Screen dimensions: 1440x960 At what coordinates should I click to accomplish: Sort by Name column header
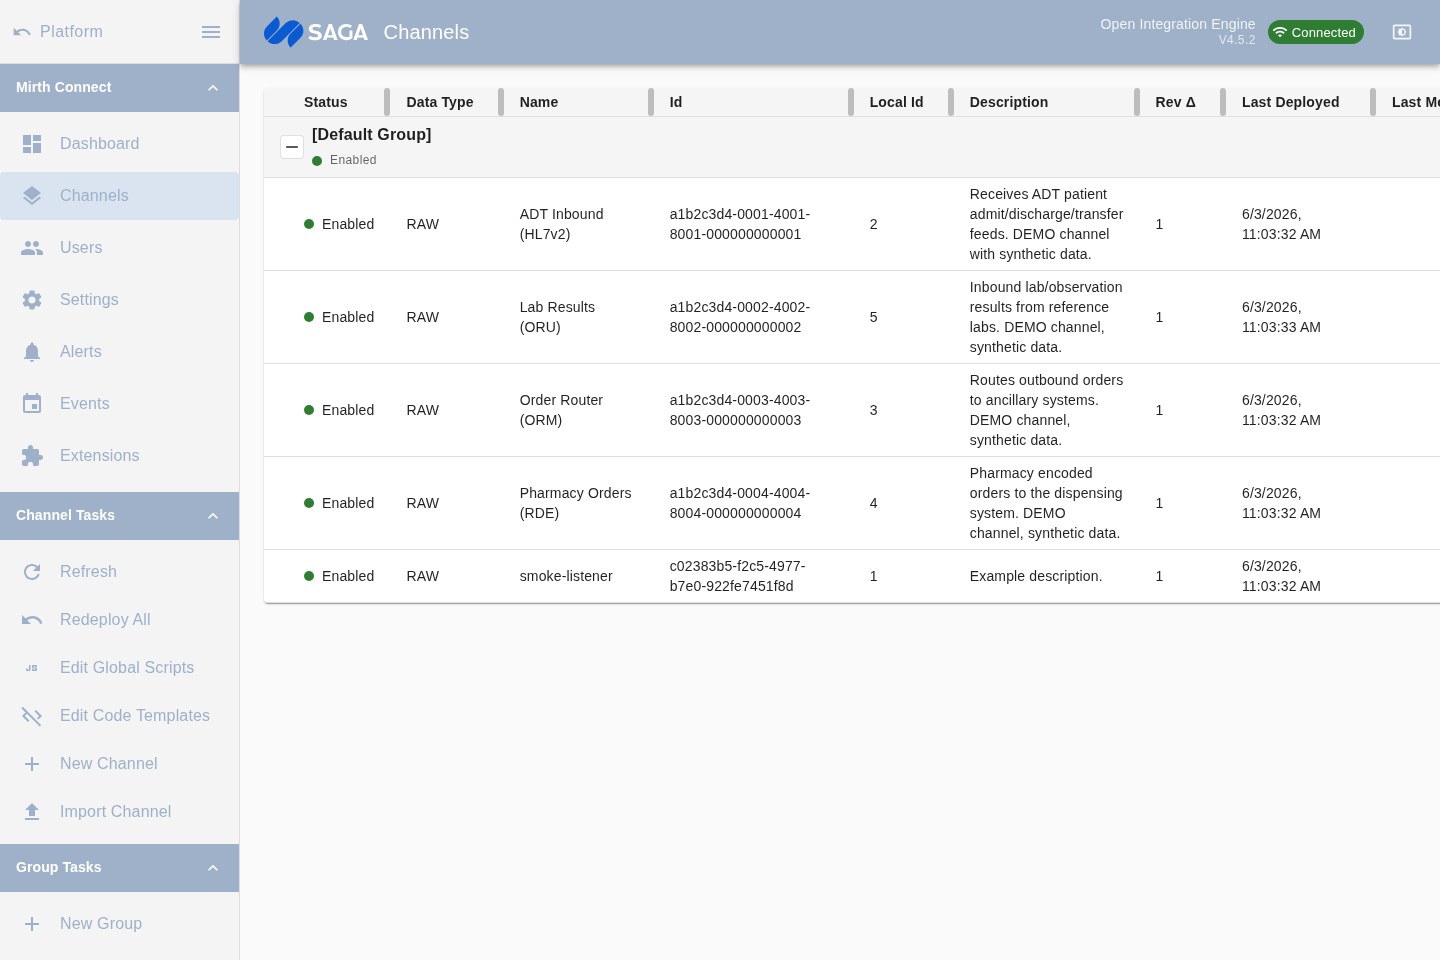pos(539,102)
